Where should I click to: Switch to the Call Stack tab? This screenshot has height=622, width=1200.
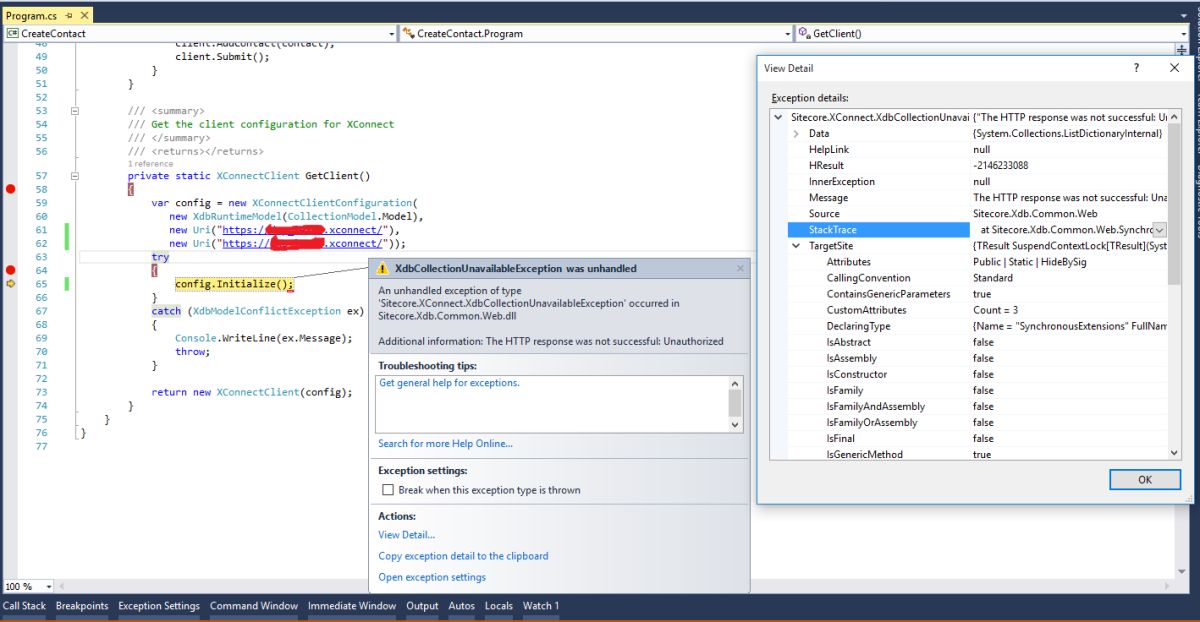[x=24, y=606]
